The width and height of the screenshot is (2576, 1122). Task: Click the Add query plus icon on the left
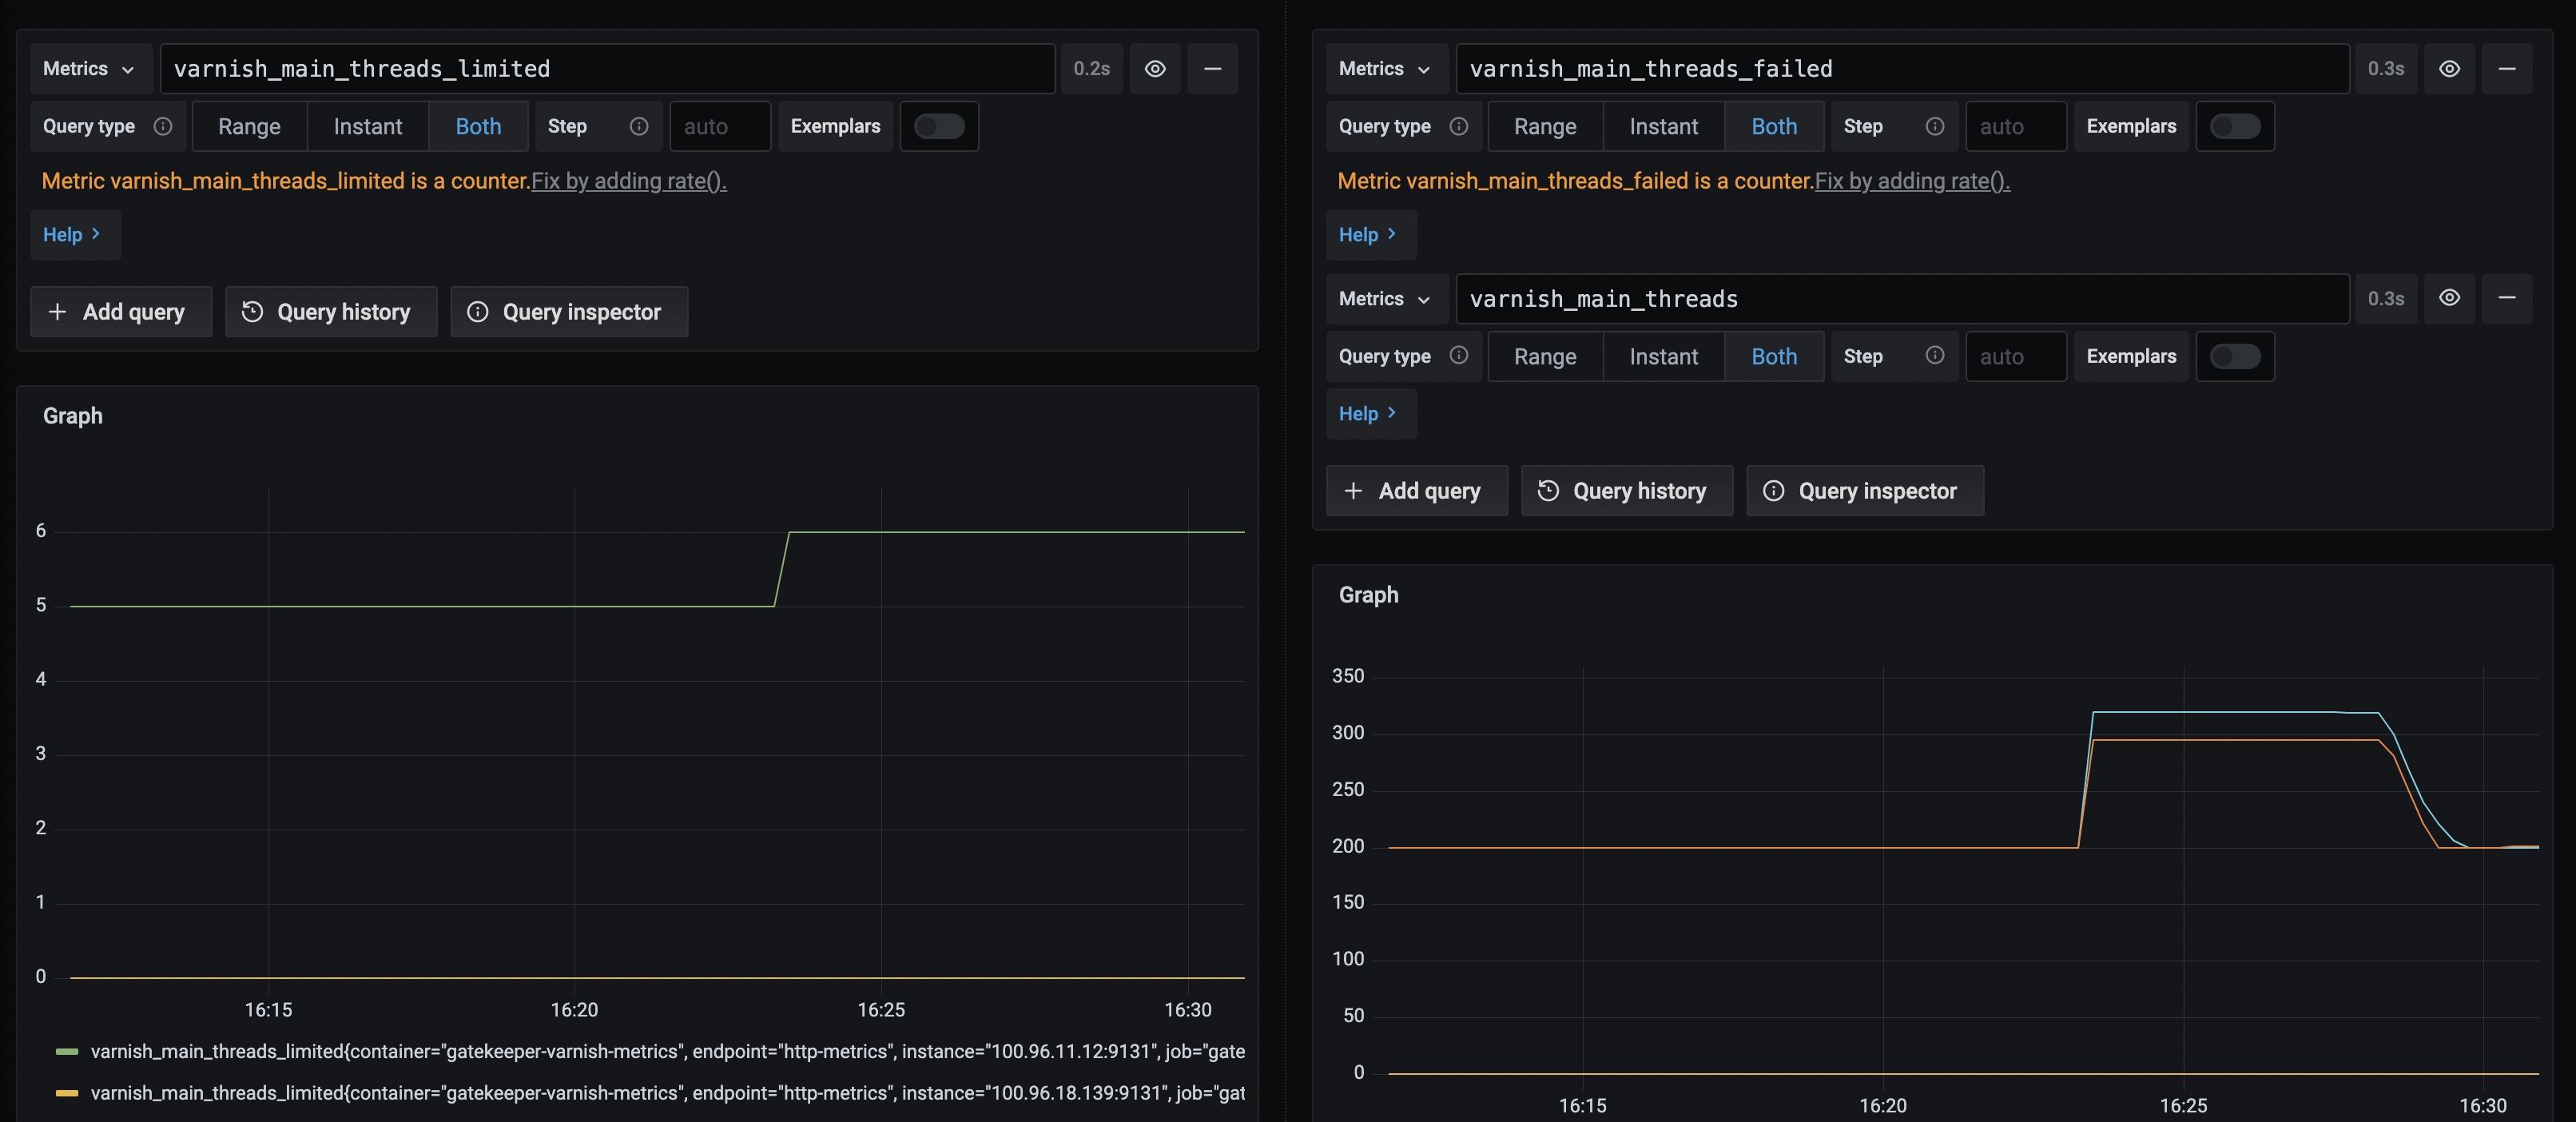pos(59,311)
